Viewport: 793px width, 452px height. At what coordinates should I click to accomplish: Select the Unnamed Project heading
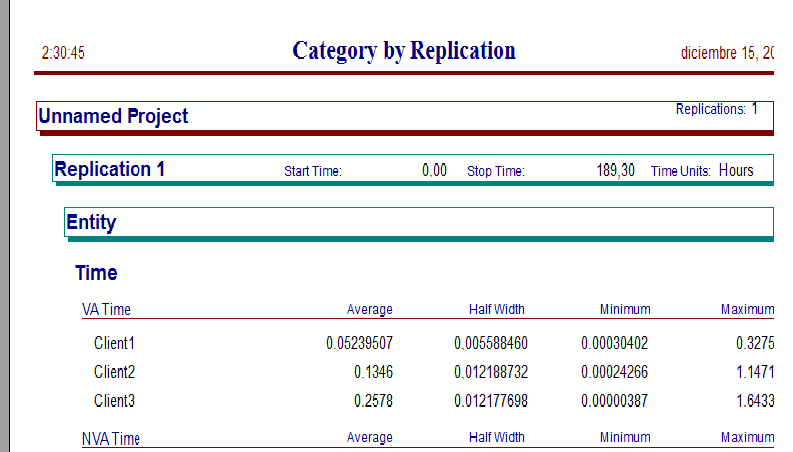[113, 116]
